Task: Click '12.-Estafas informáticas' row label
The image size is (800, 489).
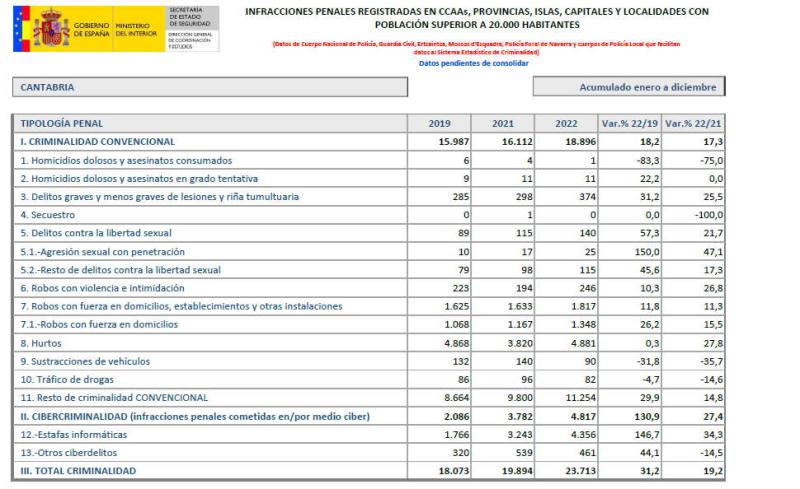Action: tap(73, 435)
